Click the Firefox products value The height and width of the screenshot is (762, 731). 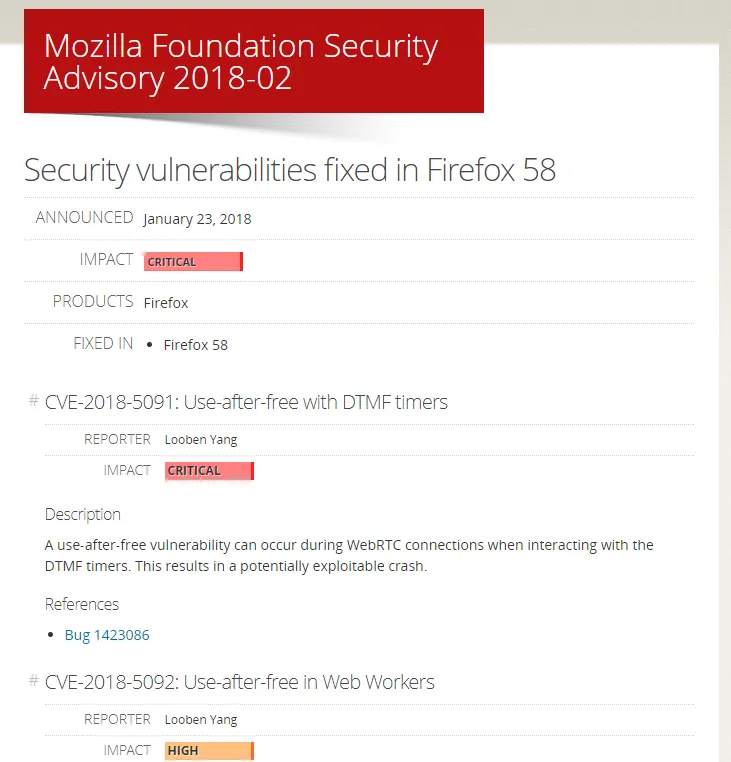[x=166, y=303]
